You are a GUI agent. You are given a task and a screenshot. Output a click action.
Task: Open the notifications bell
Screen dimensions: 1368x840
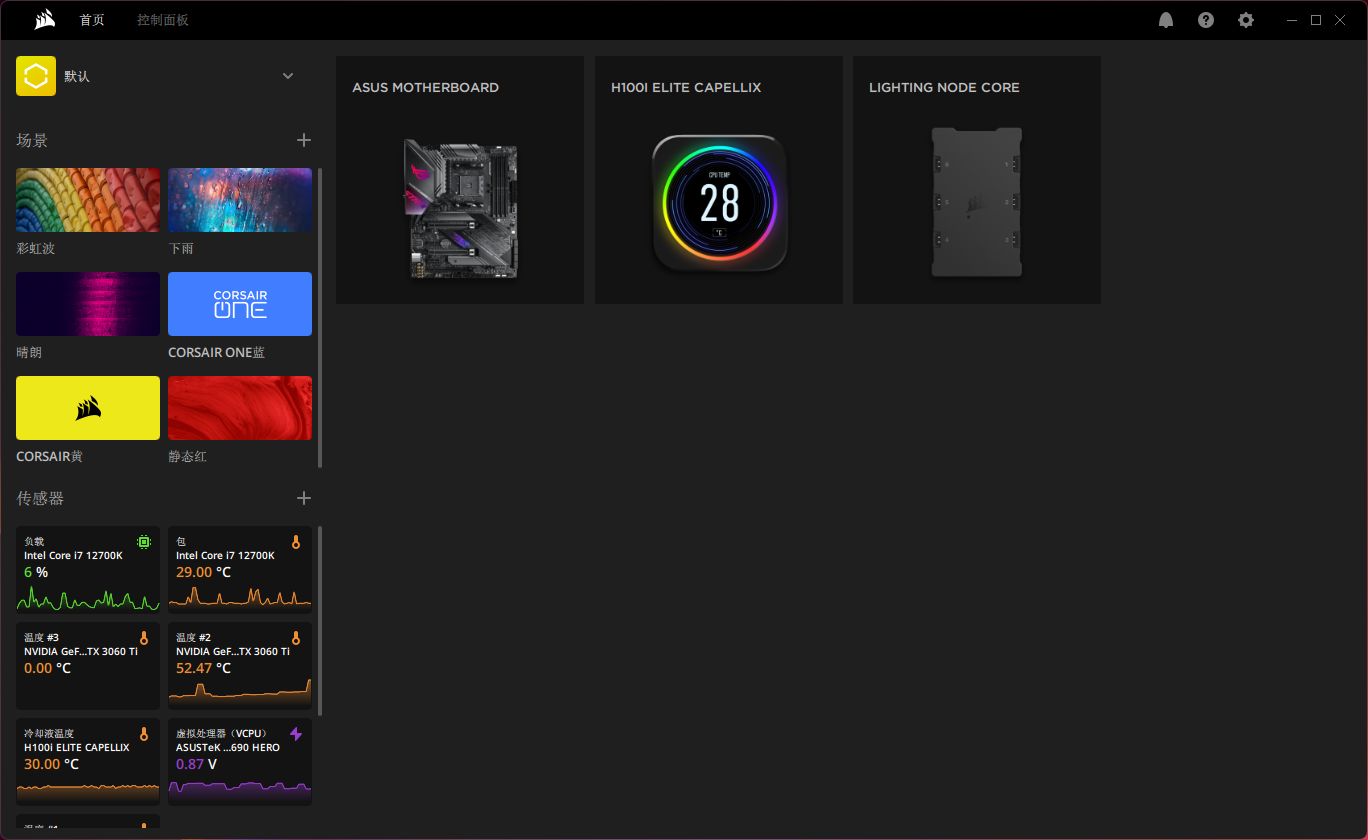(1166, 20)
